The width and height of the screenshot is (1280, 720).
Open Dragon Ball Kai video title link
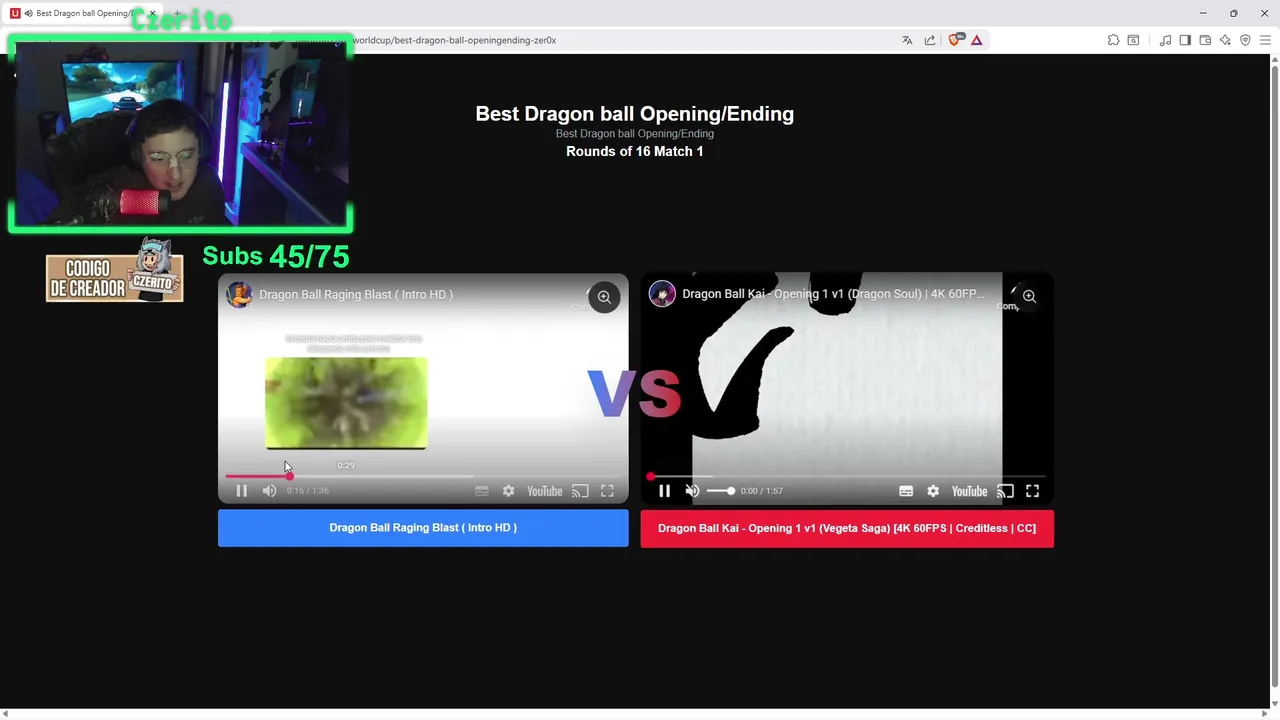tap(833, 294)
